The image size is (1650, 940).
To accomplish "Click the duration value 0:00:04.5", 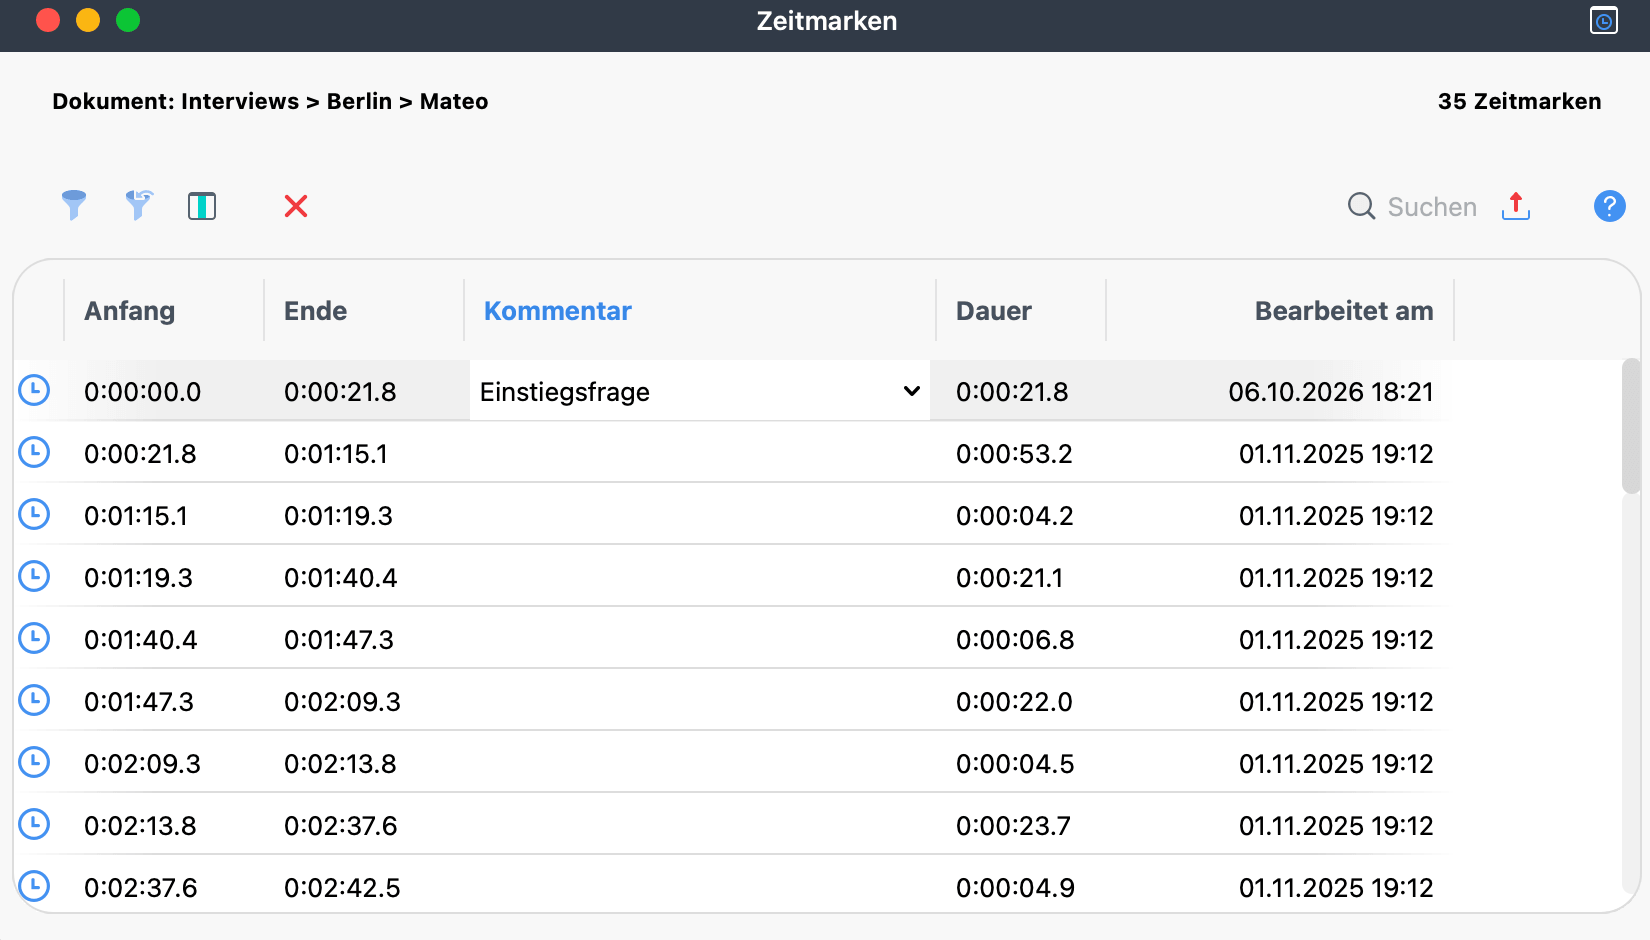I will pyautogui.click(x=1015, y=764).
